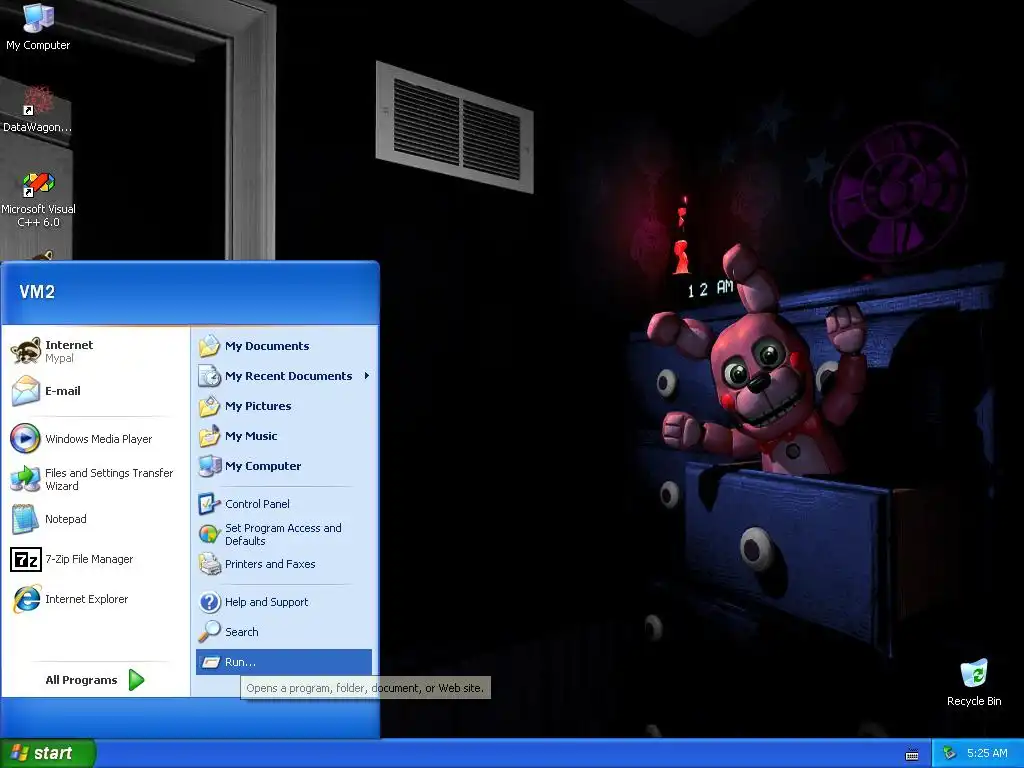
Task: Open Search from the Start menu
Action: click(x=284, y=632)
